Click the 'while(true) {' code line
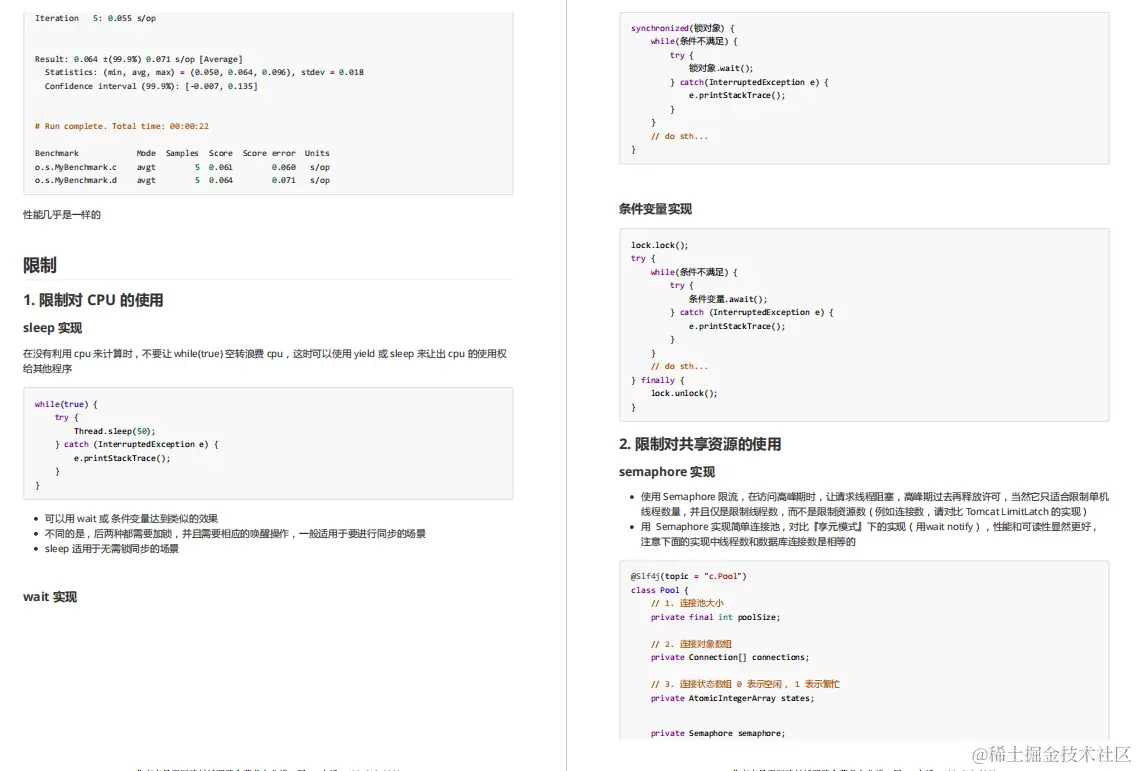 pyautogui.click(x=66, y=404)
